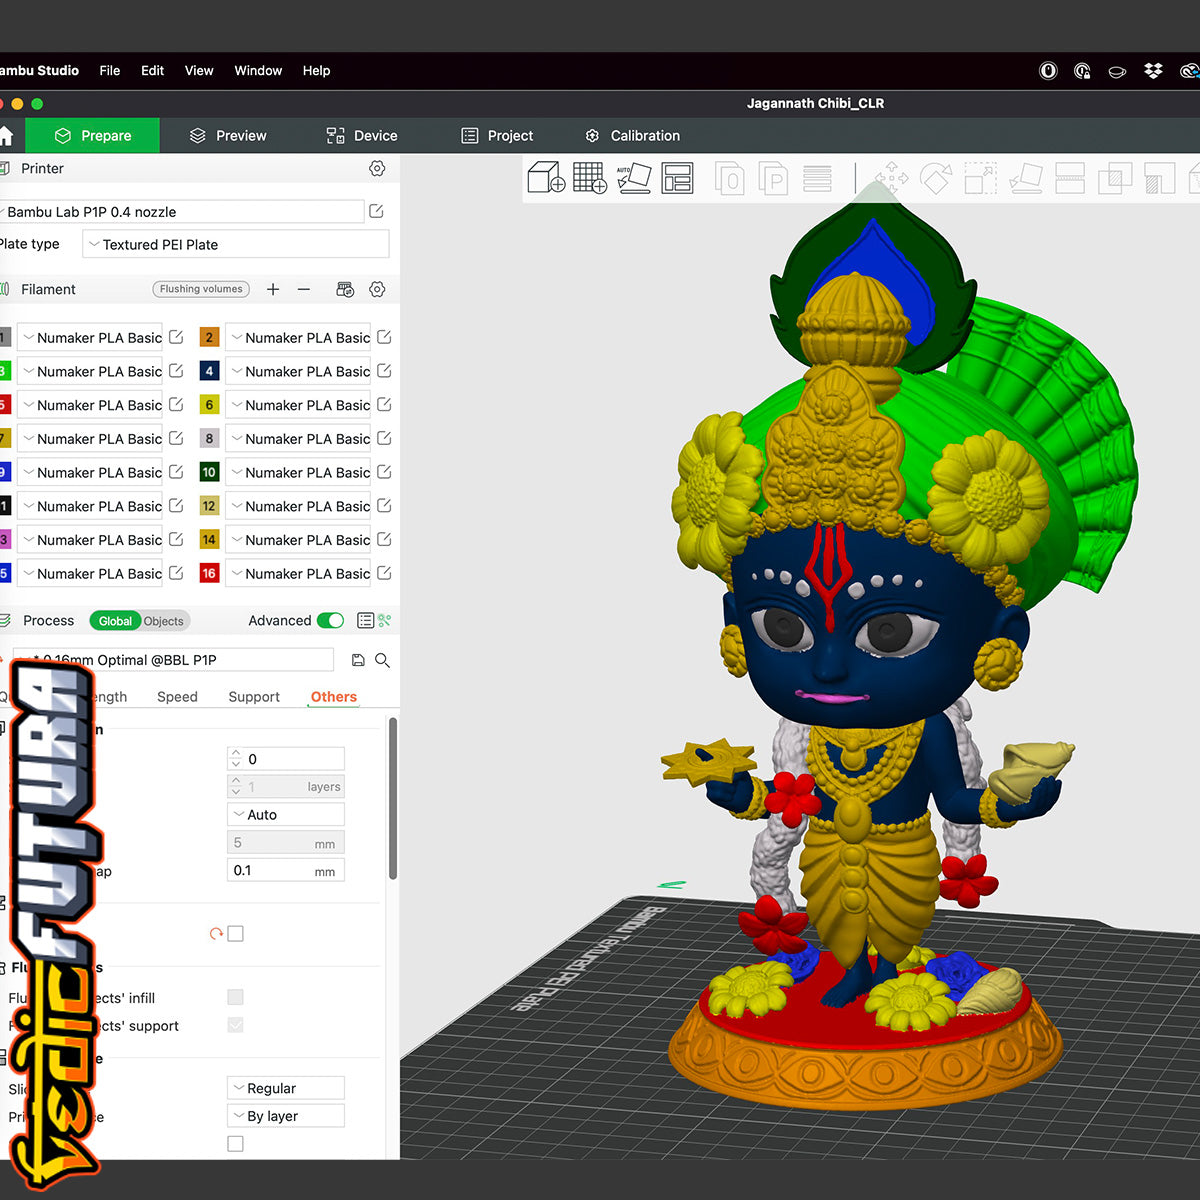Save the process preset with disk icon

[358, 660]
